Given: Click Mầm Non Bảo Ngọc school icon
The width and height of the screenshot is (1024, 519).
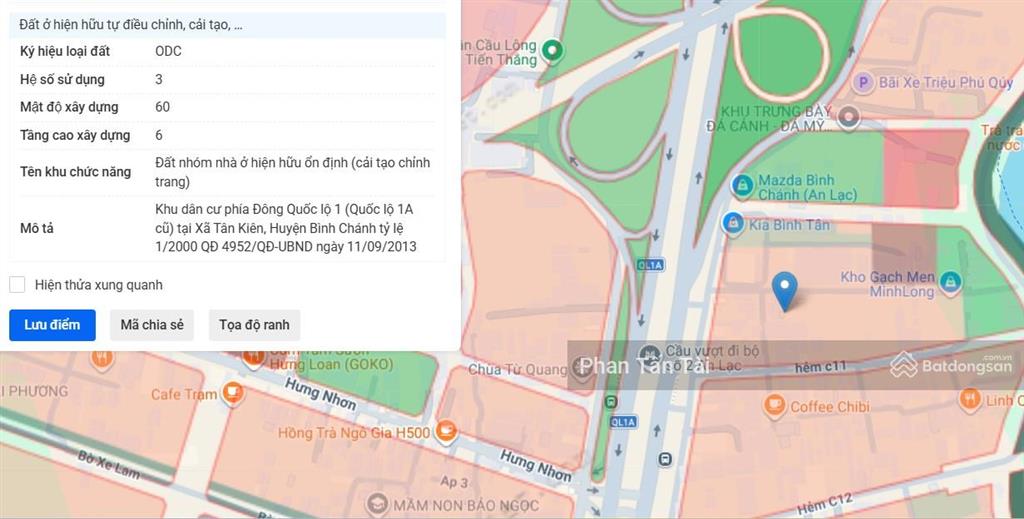Looking at the screenshot, I should pos(377,505).
